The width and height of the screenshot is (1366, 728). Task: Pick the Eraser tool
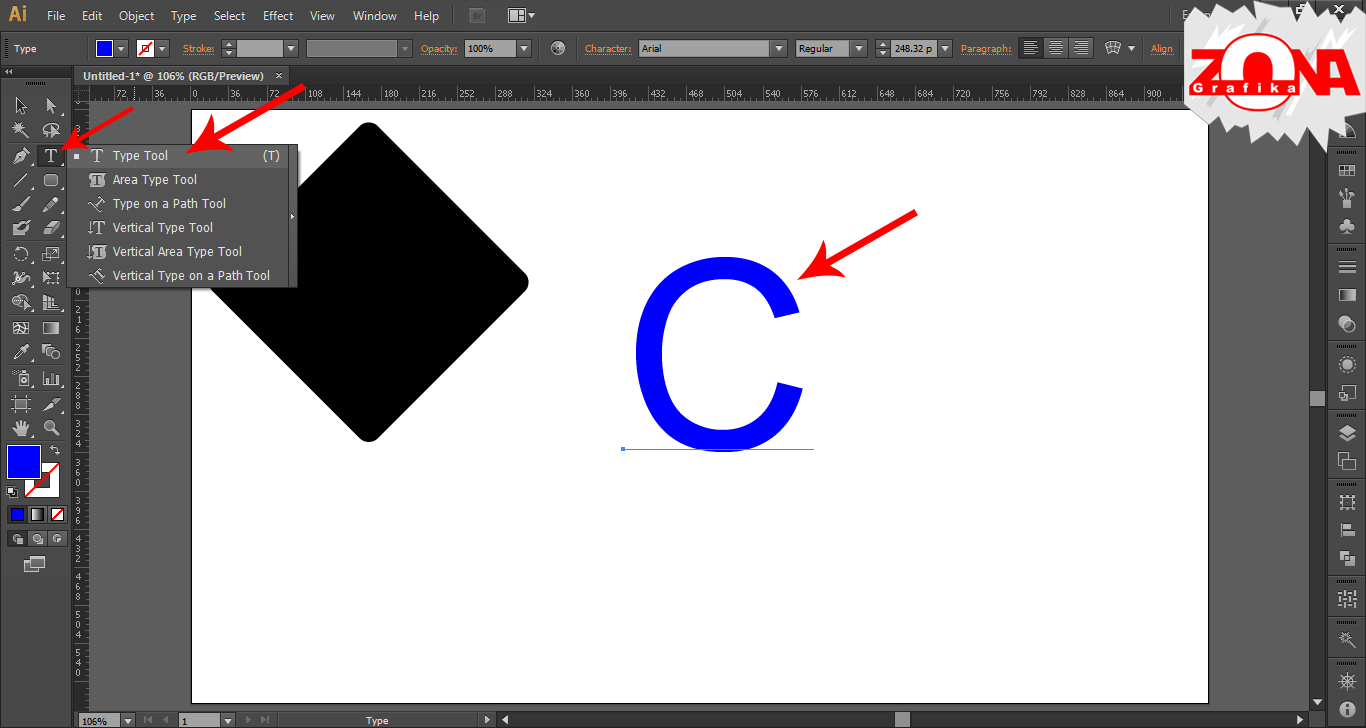[x=51, y=228]
